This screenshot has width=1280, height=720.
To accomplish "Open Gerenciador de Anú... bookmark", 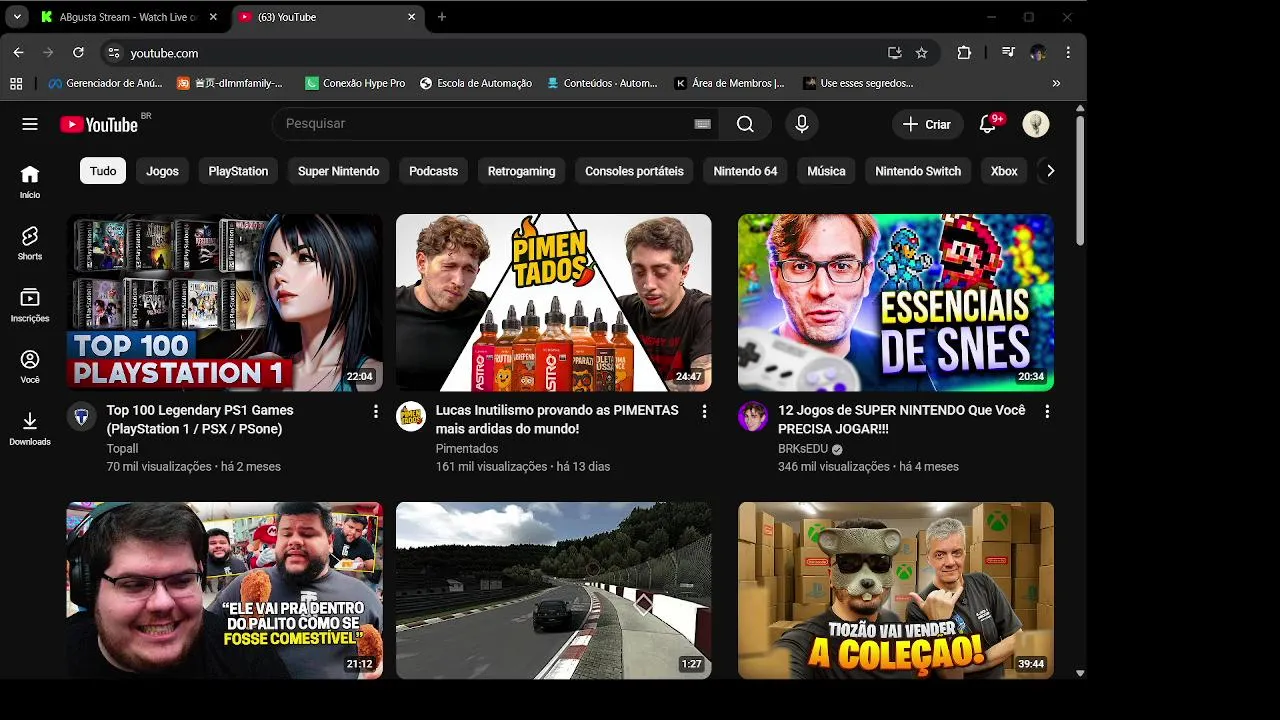I will coord(105,84).
